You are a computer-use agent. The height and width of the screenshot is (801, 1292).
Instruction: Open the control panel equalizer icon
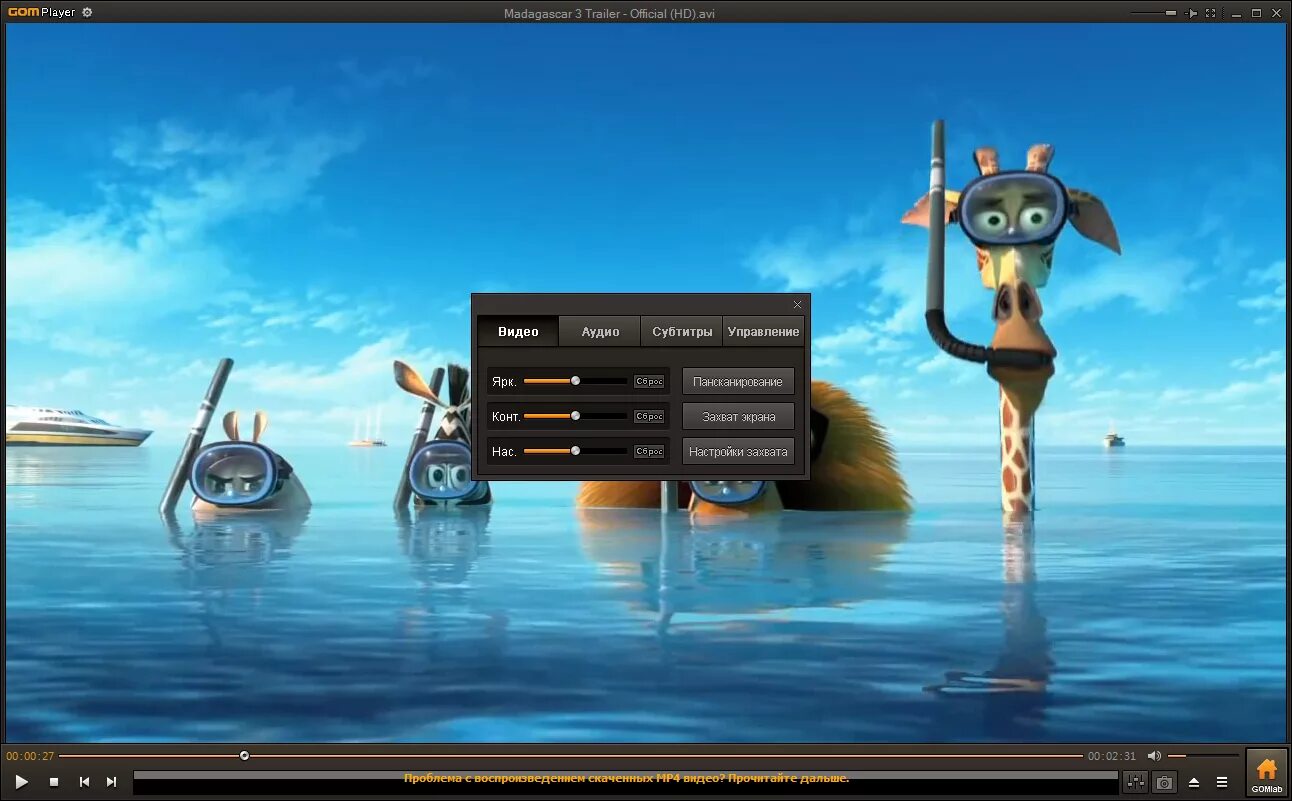point(1135,782)
